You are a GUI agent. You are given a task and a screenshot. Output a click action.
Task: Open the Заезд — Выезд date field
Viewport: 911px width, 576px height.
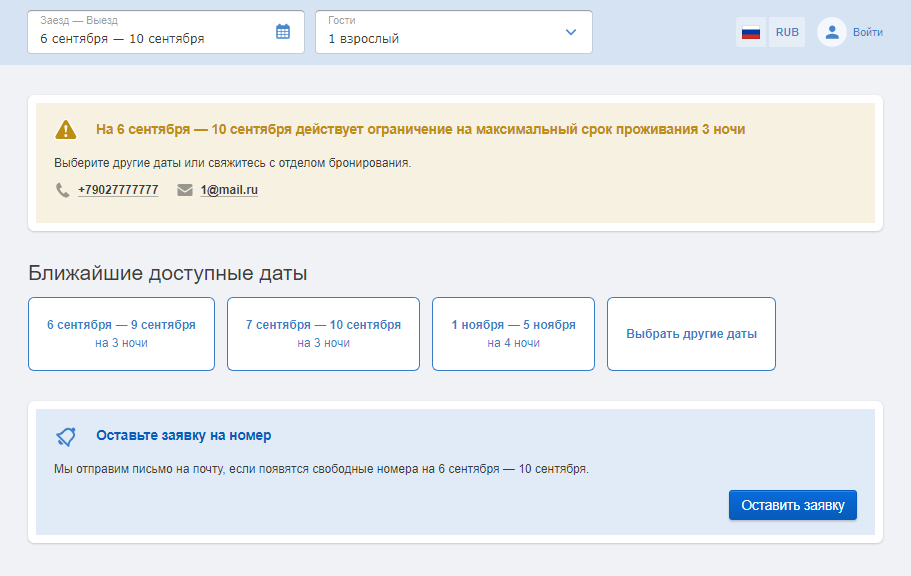coord(166,32)
